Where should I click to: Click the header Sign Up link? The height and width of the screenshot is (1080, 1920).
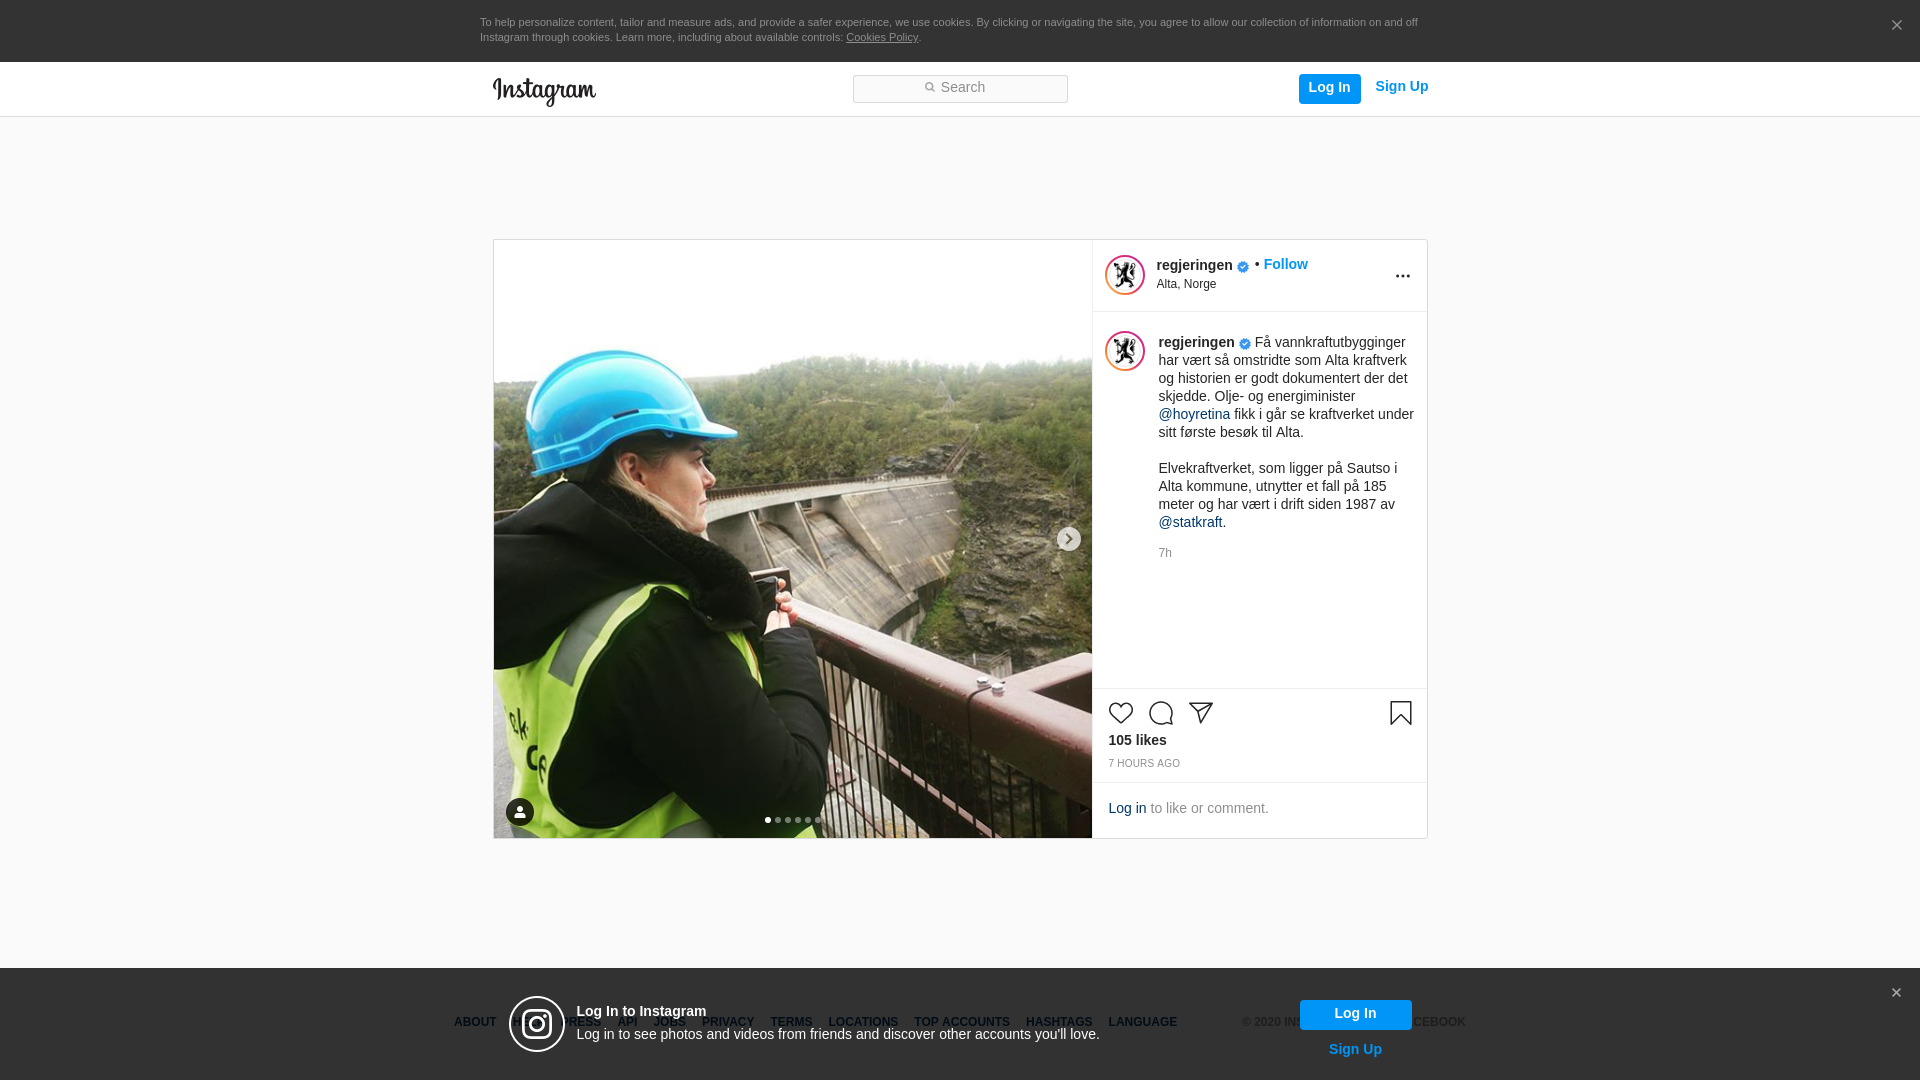coord(1402,86)
